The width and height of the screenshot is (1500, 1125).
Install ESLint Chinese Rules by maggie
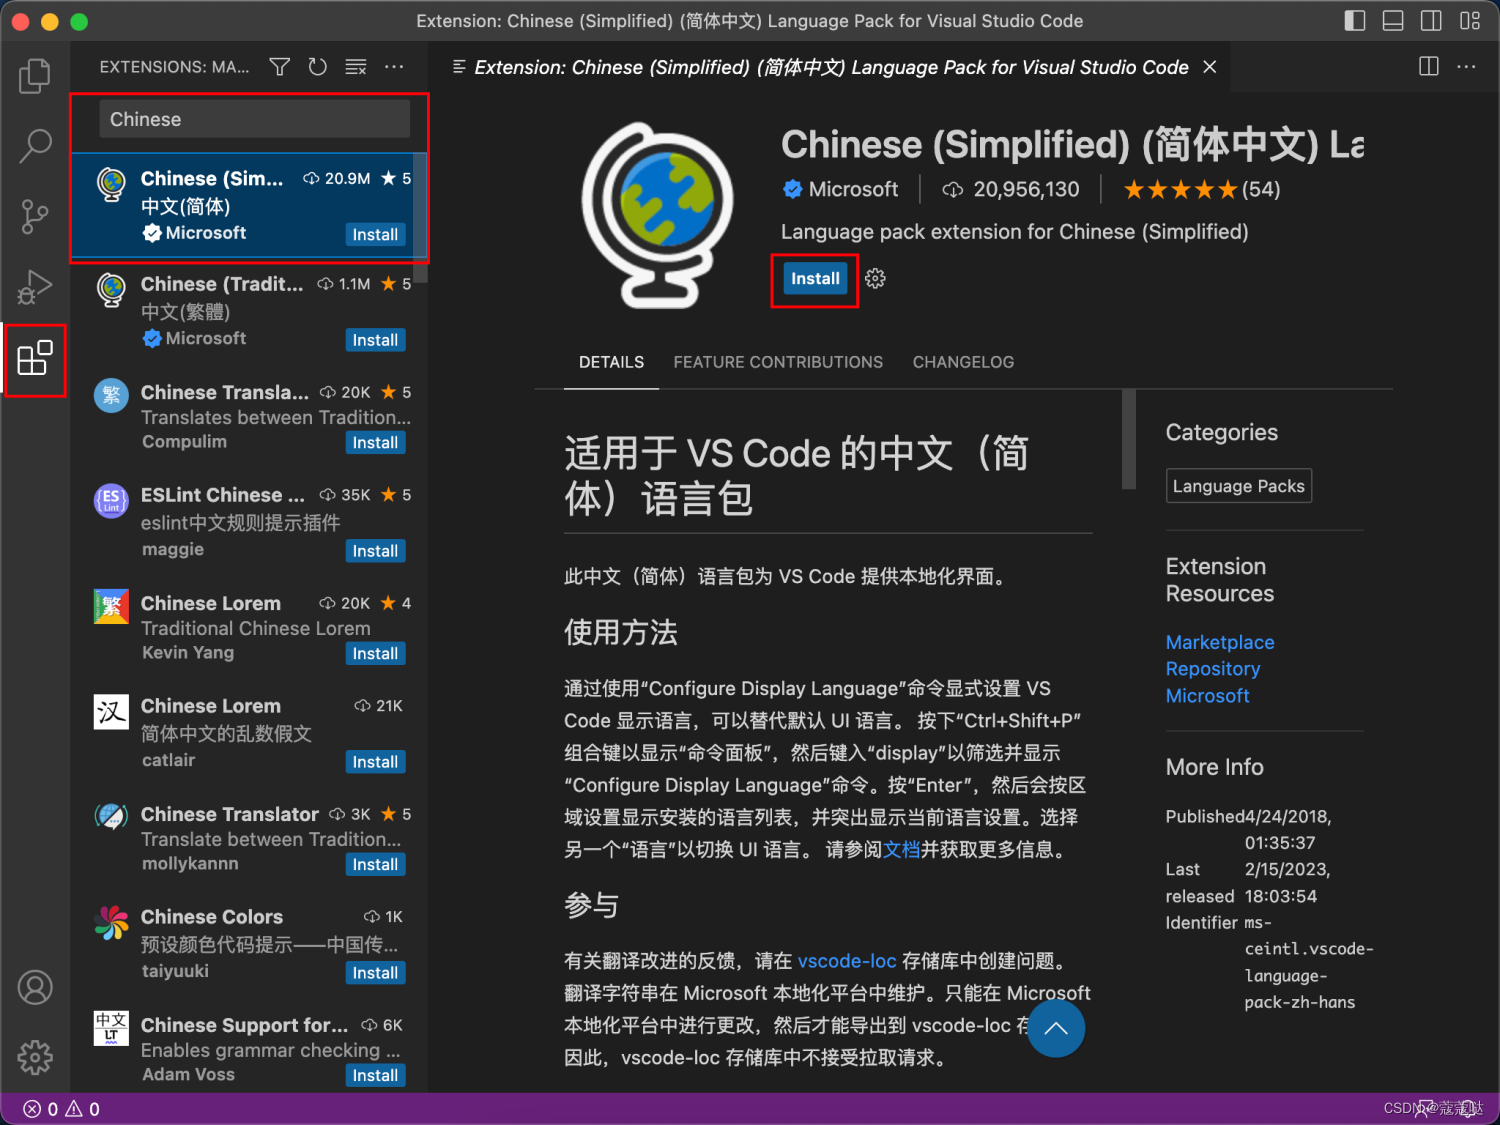tap(375, 551)
